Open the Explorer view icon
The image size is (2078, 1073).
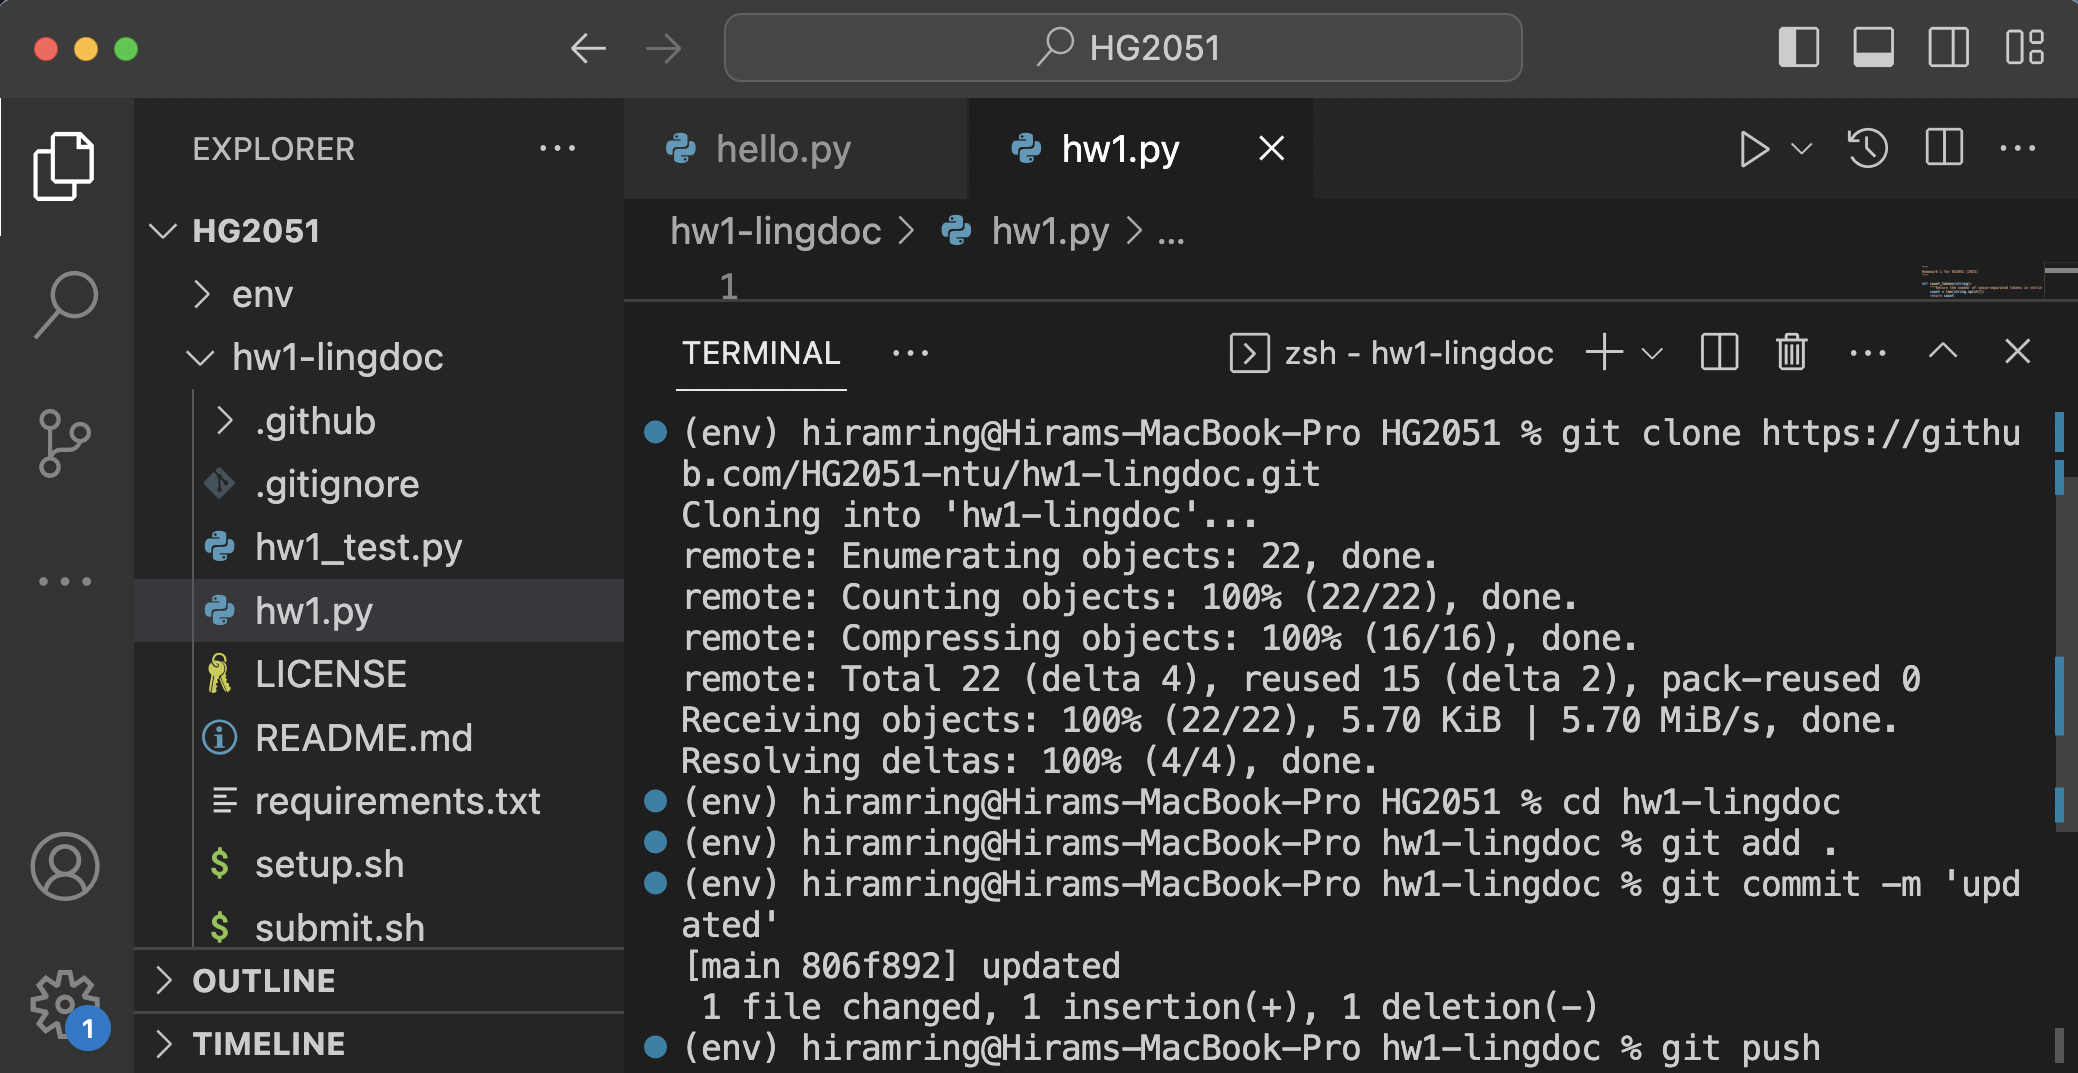click(x=64, y=165)
